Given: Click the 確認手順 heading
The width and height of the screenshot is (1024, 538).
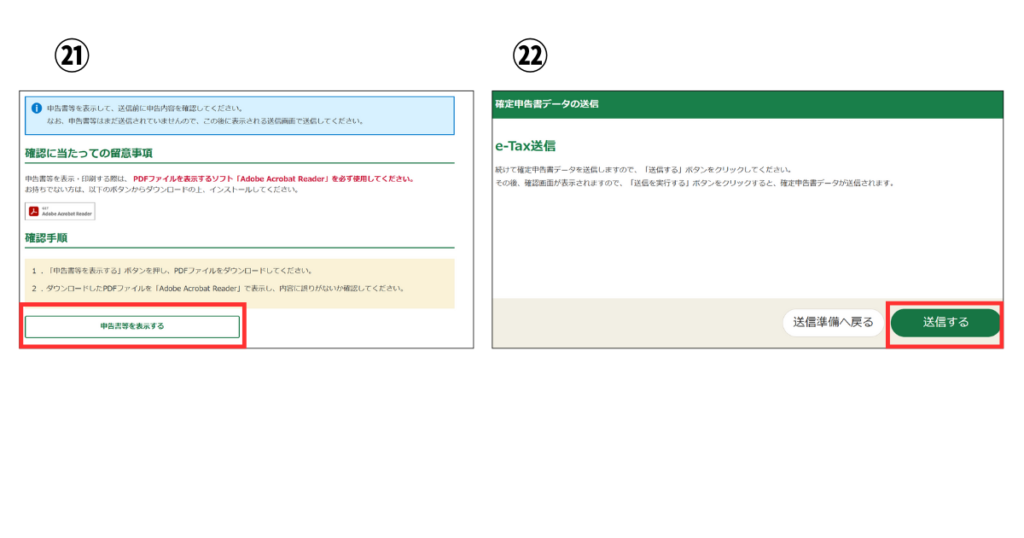Looking at the screenshot, I should click(x=46, y=238).
